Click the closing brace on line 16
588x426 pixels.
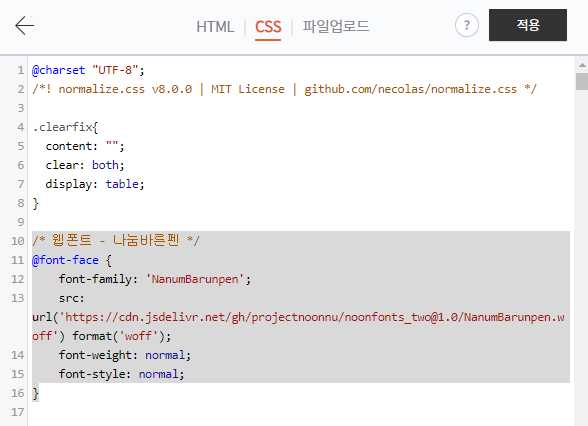click(36, 393)
